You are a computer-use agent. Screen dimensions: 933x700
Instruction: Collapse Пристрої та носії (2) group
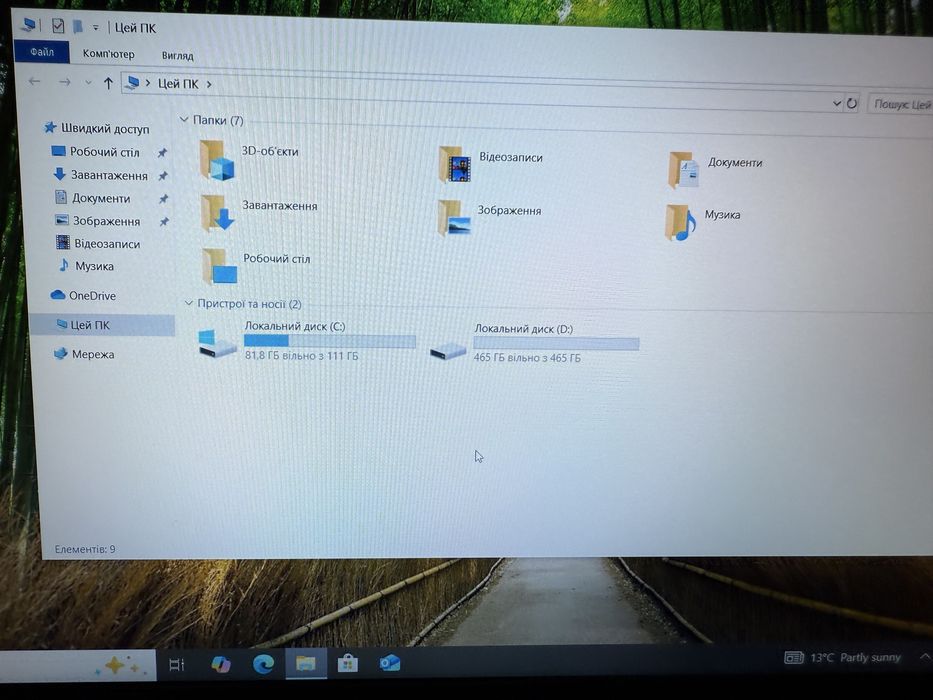point(189,303)
